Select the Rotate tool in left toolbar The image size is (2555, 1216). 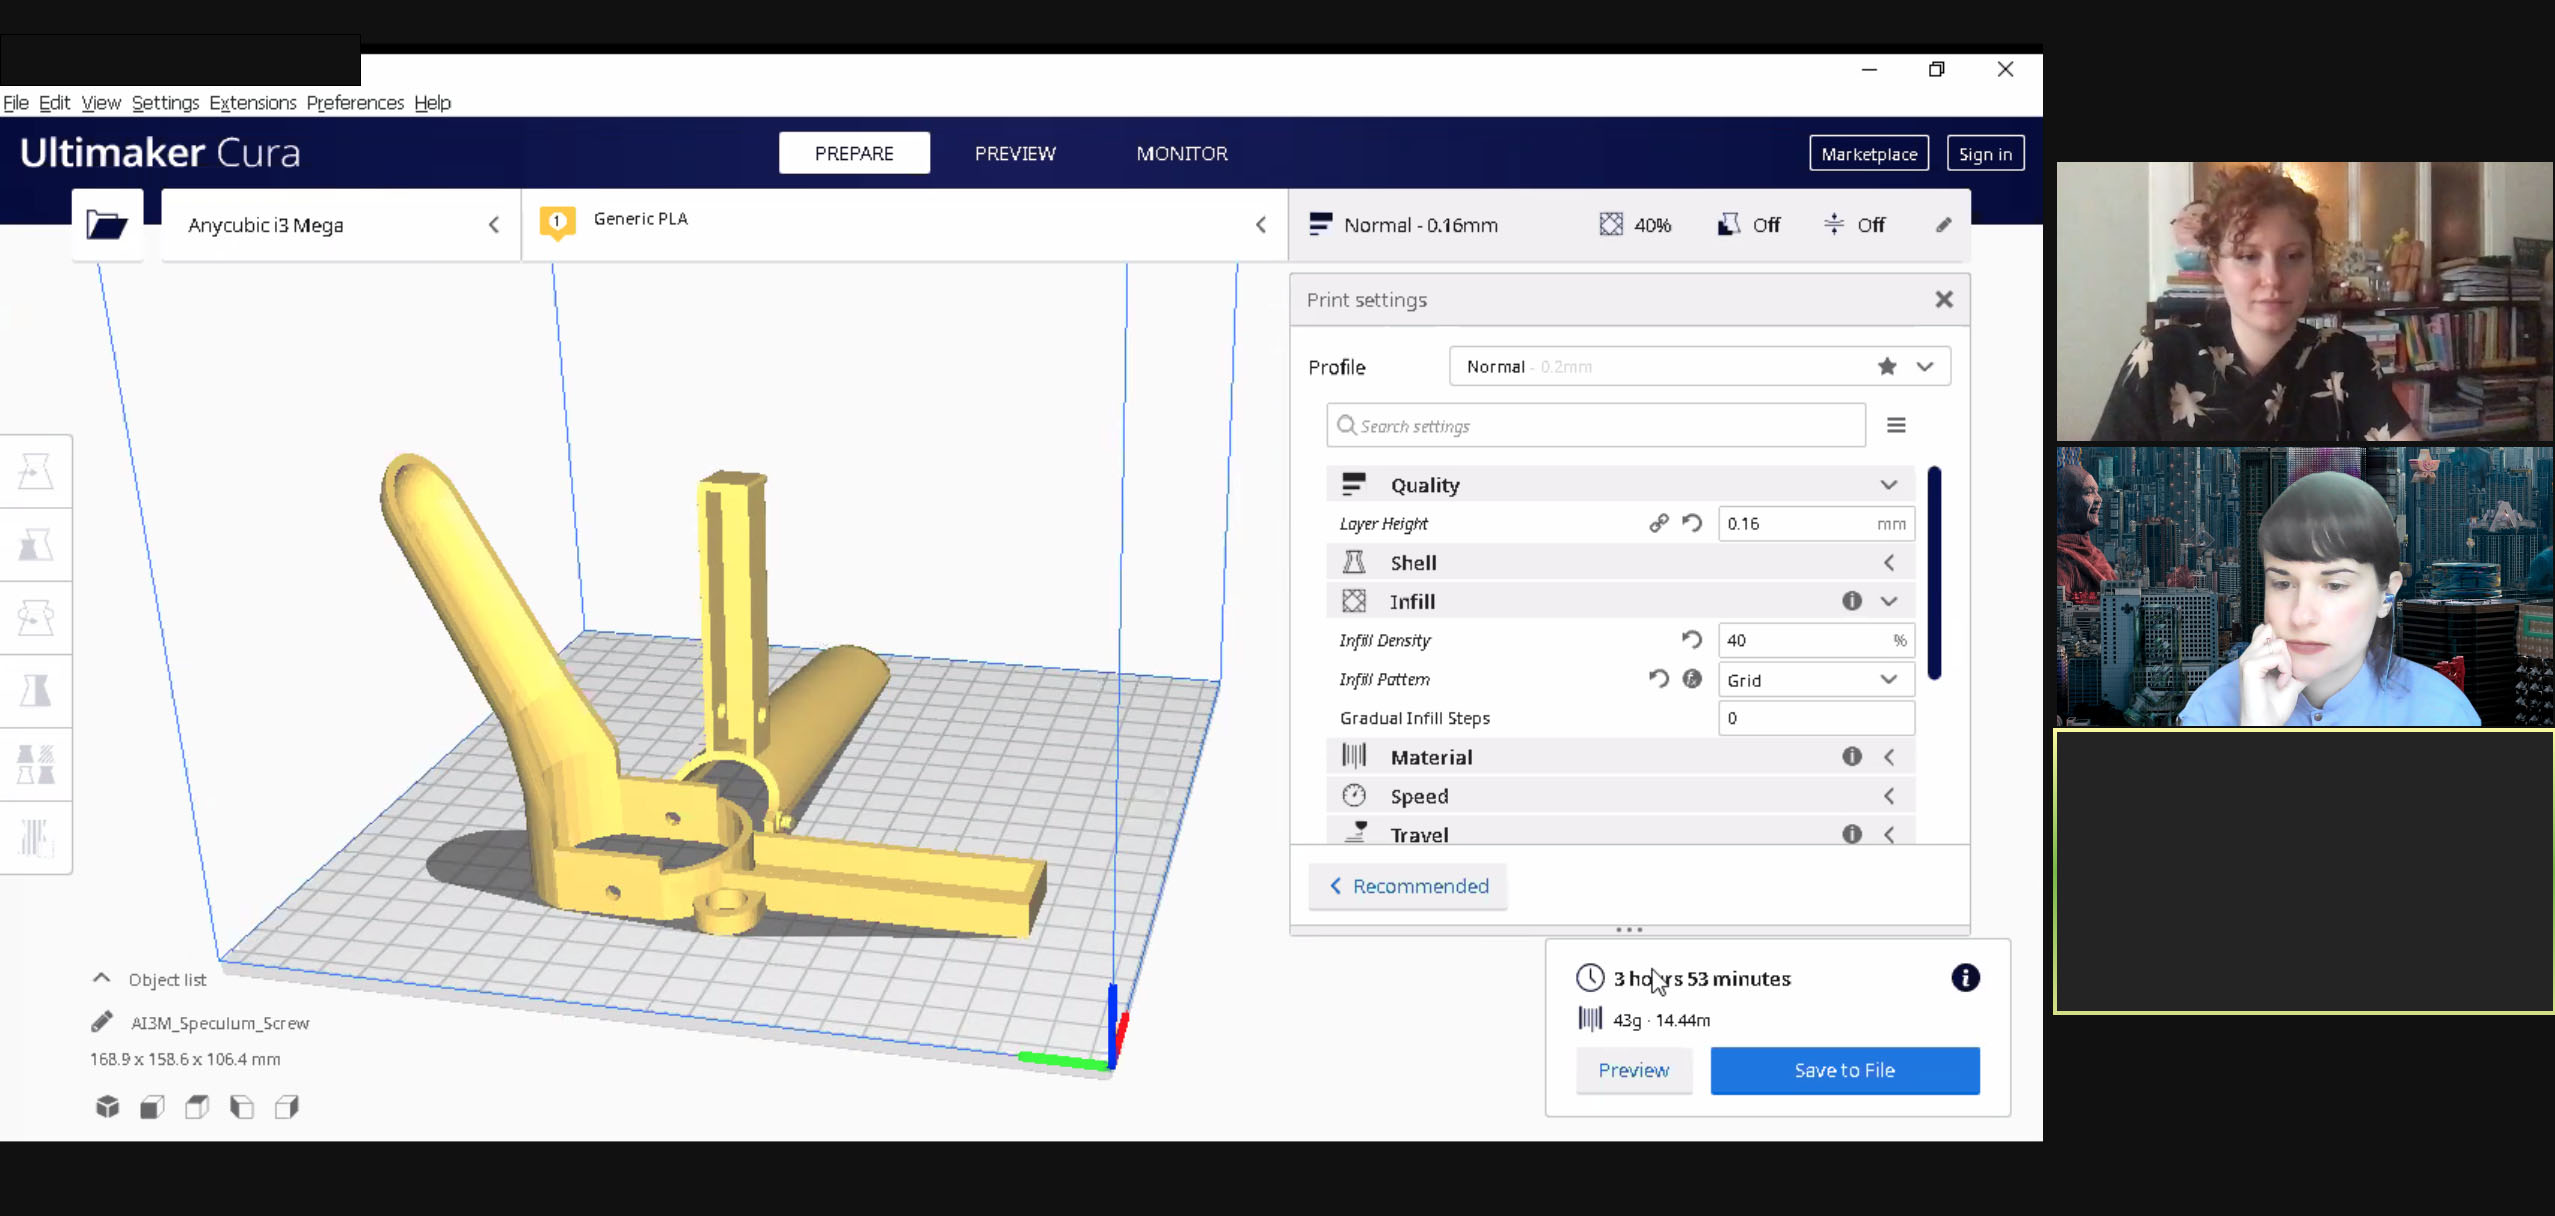coord(36,618)
